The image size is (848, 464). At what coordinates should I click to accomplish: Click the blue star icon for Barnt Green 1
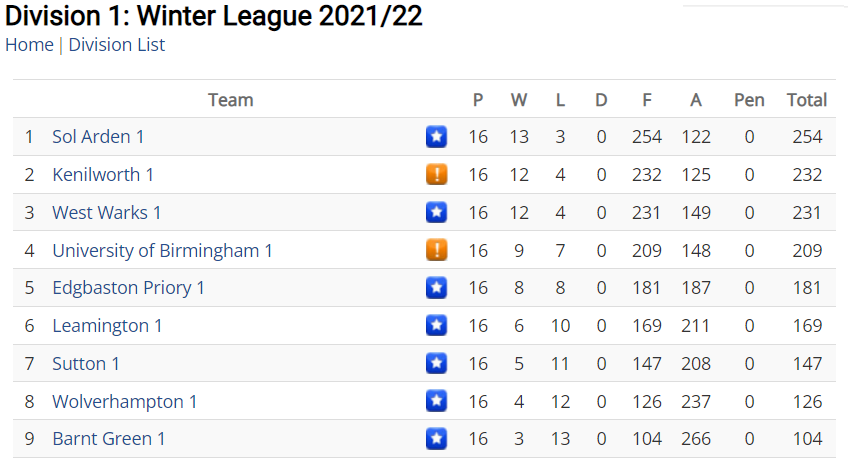(x=436, y=439)
